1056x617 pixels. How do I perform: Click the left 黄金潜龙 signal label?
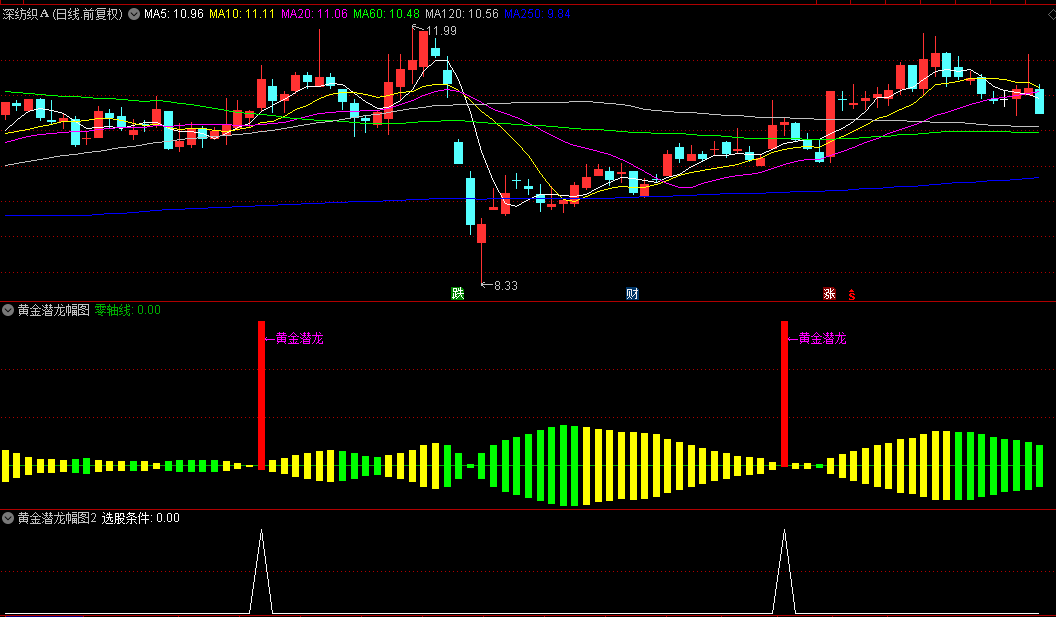tap(300, 339)
